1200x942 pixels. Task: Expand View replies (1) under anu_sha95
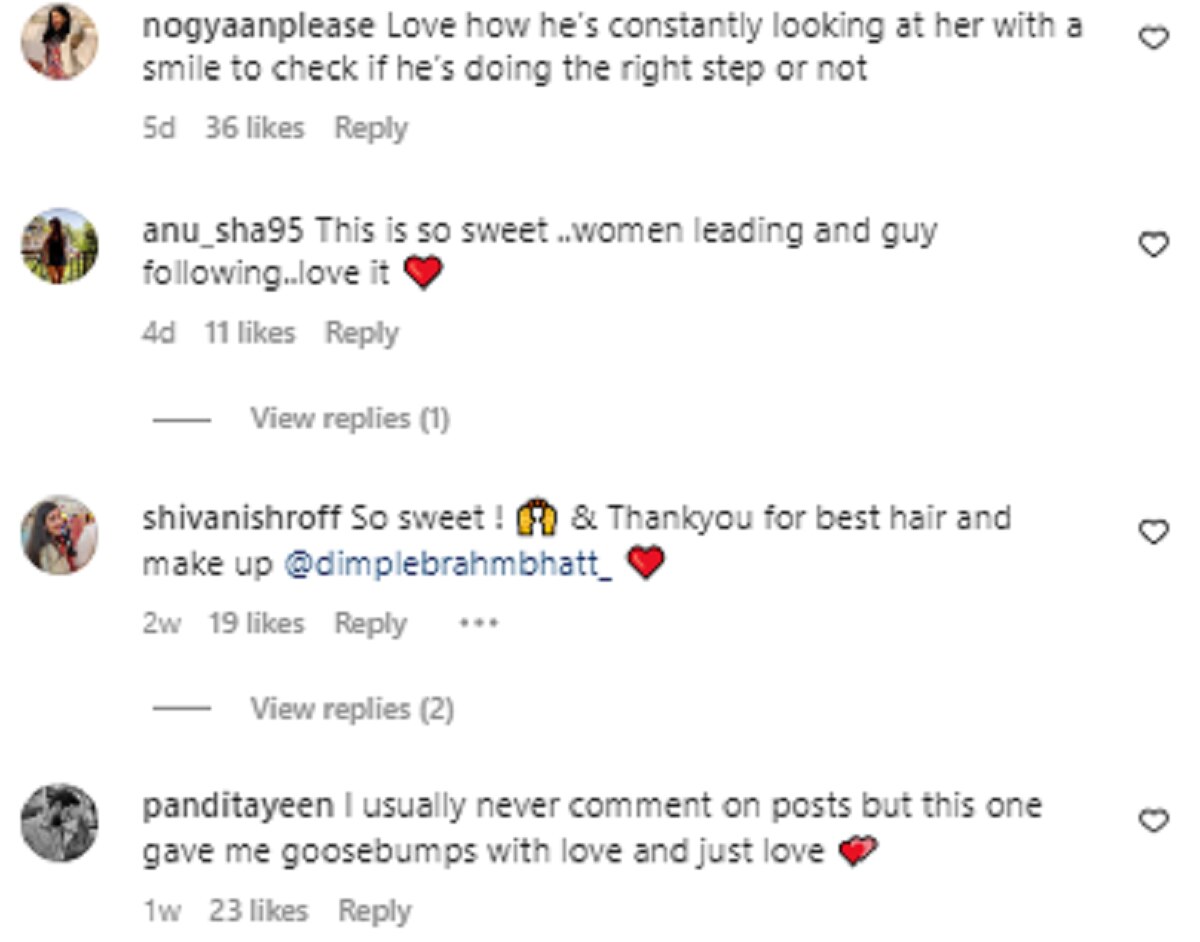[x=349, y=419]
